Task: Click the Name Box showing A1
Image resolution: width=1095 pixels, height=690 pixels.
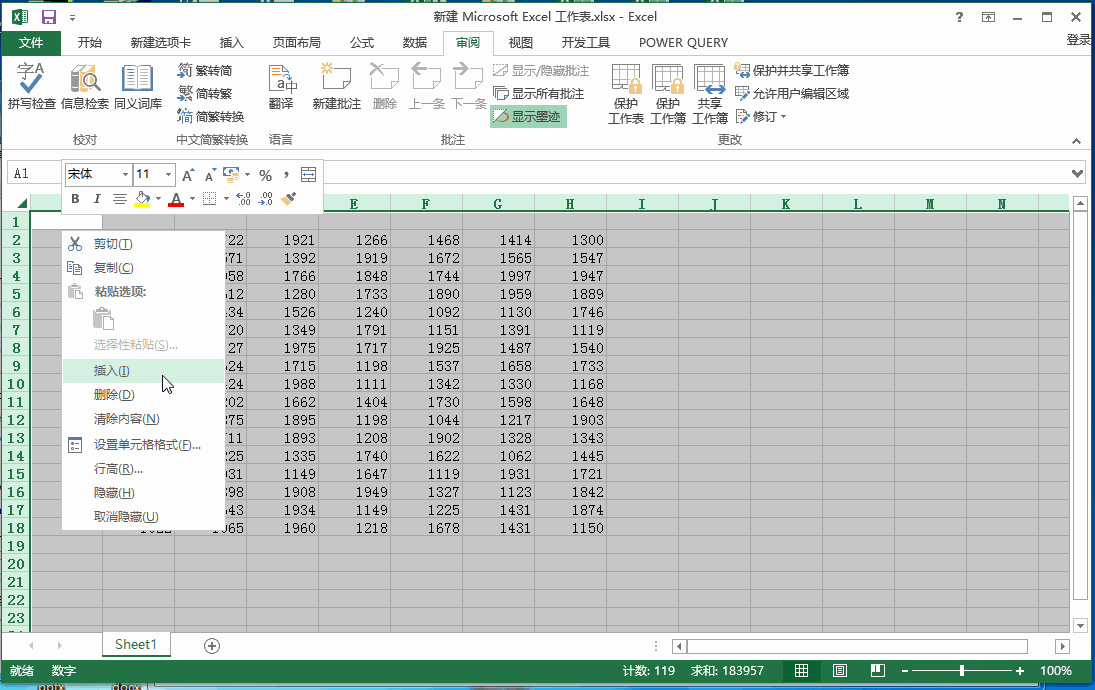Action: [34, 173]
